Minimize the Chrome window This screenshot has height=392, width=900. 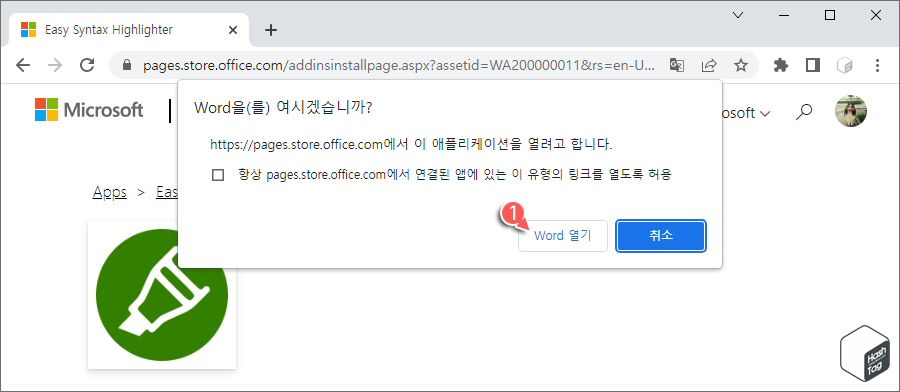point(785,15)
